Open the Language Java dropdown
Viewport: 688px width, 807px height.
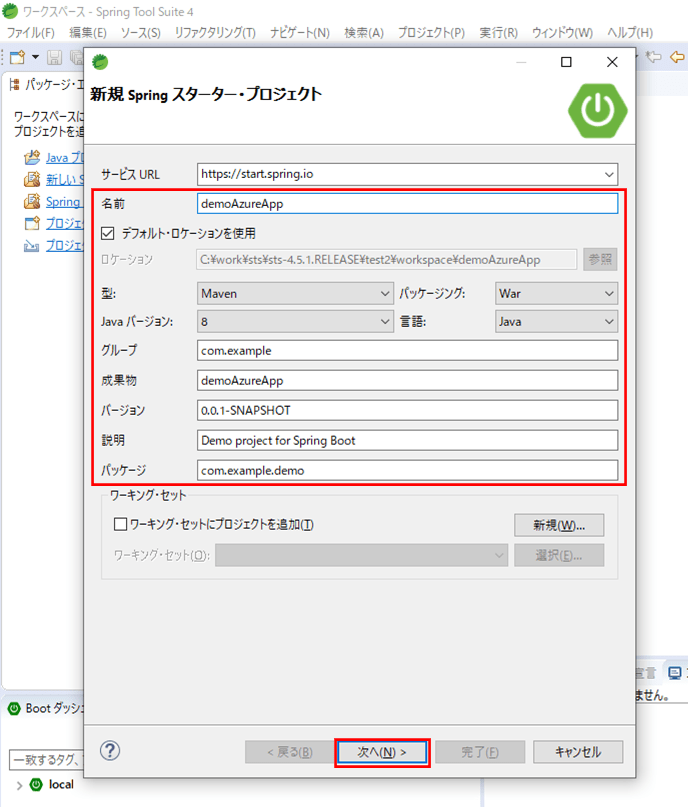click(556, 322)
